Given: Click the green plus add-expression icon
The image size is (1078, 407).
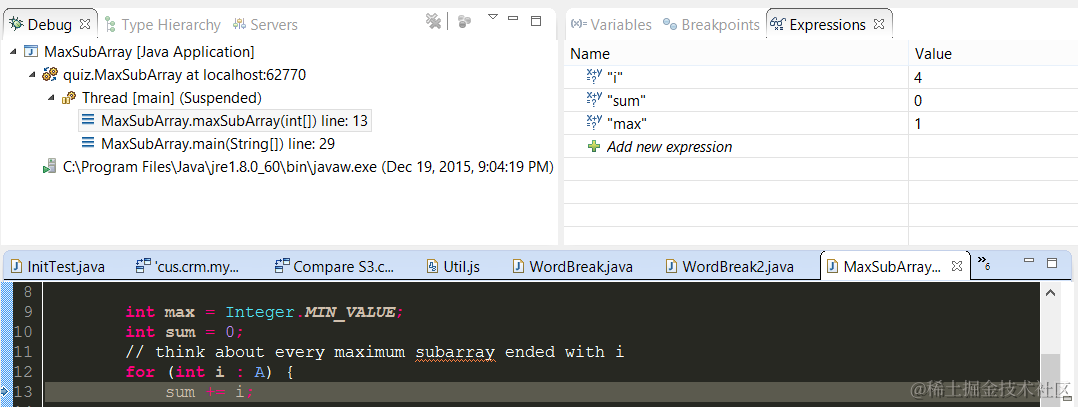Looking at the screenshot, I should point(595,146).
